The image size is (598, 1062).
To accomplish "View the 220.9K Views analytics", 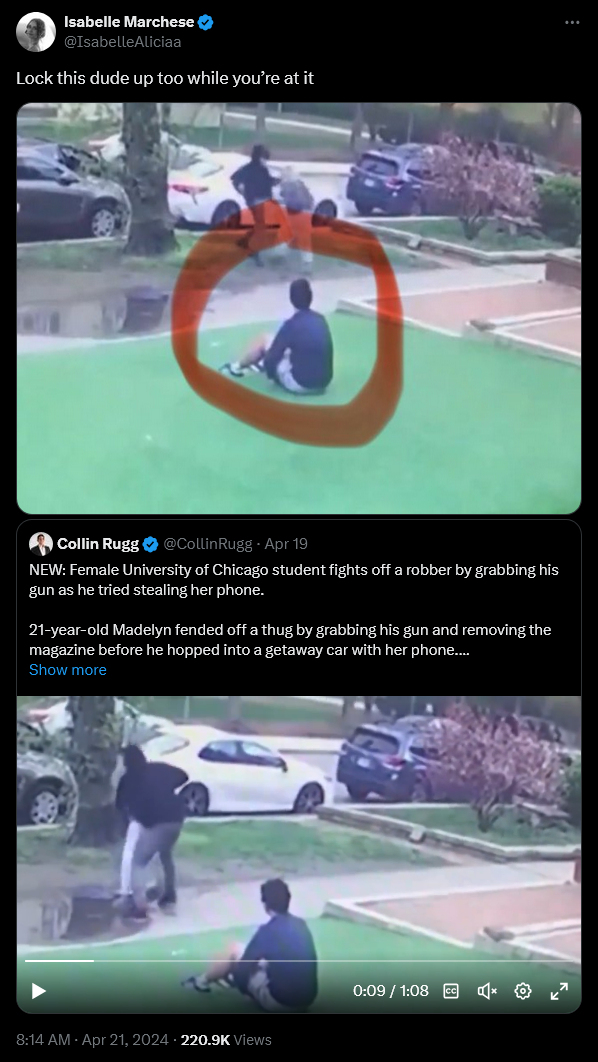I will (x=226, y=1040).
